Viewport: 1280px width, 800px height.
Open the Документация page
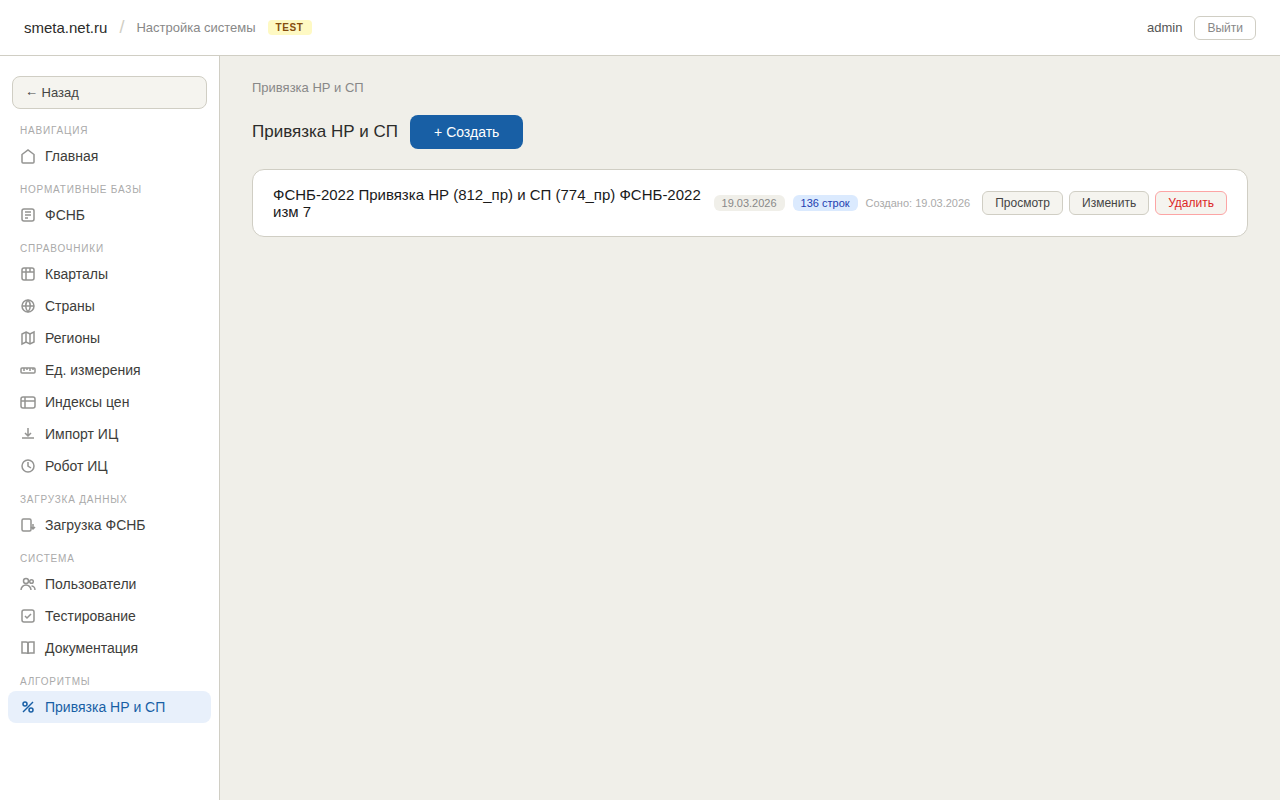[91, 648]
